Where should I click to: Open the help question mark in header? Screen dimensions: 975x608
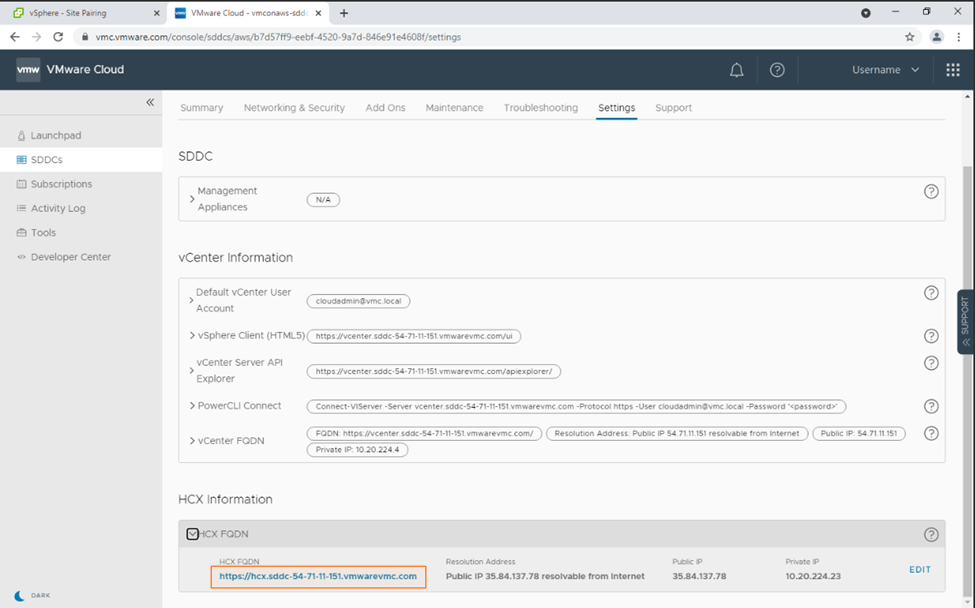(x=777, y=70)
